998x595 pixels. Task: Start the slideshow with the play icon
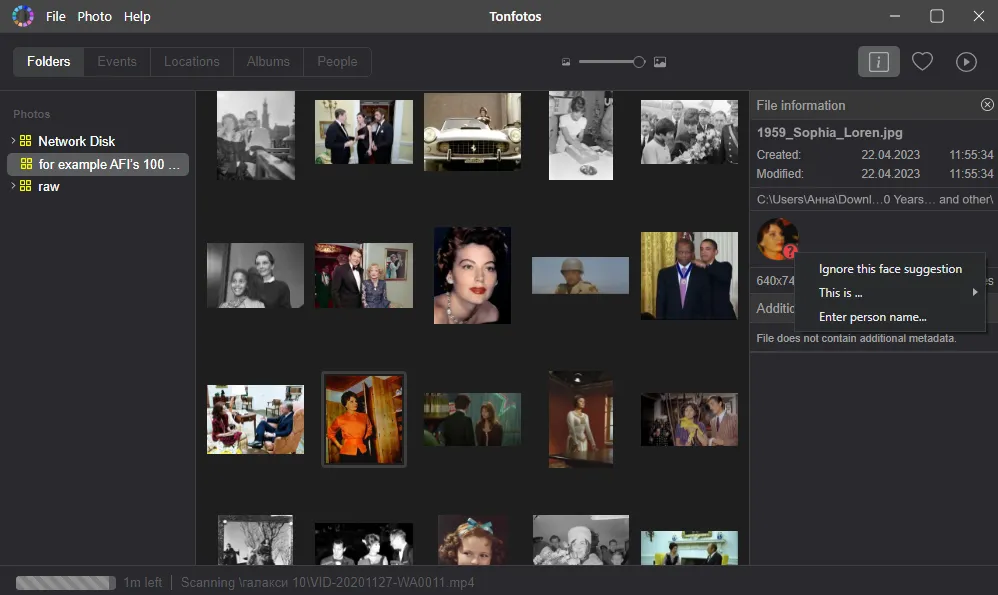click(966, 62)
